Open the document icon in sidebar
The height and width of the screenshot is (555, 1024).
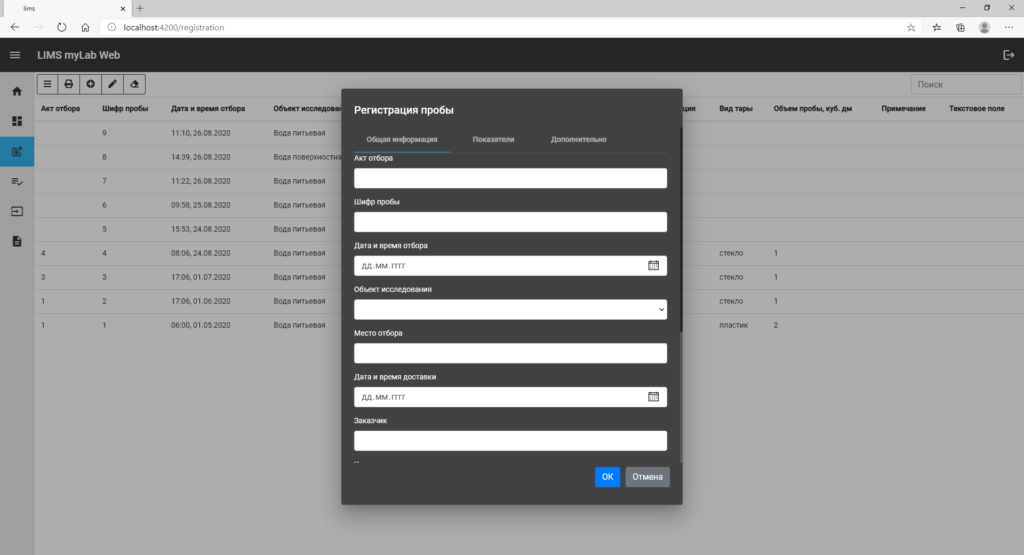click(x=17, y=242)
